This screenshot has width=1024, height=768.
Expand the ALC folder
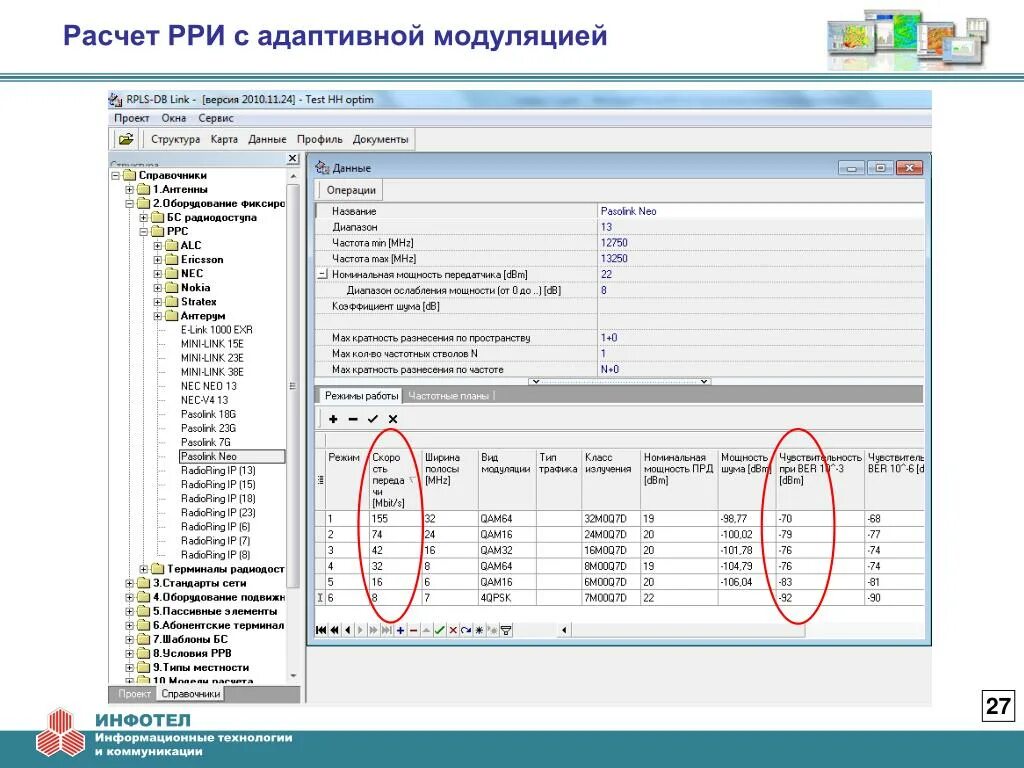pyautogui.click(x=157, y=246)
